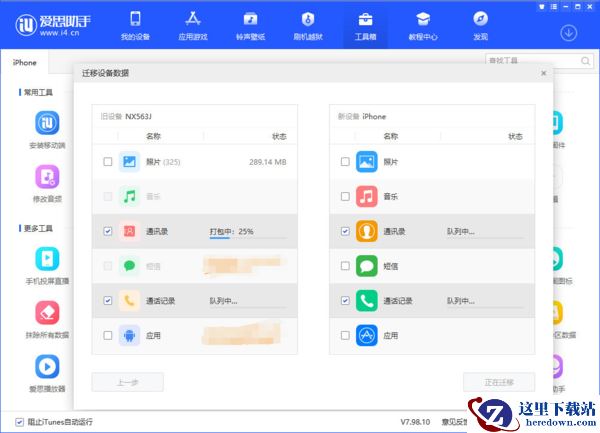The width and height of the screenshot is (600, 433).
Task: Check the new iPhone 音乐 music checkbox
Action: click(345, 196)
